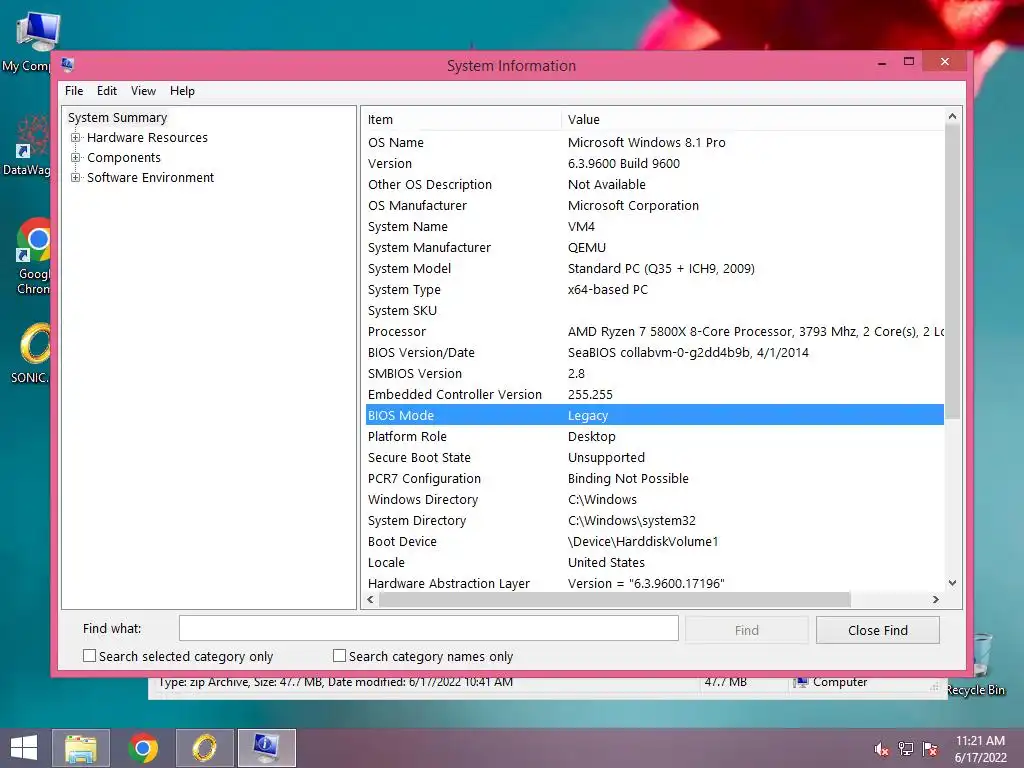Select the Windows Directory row

[654, 500]
